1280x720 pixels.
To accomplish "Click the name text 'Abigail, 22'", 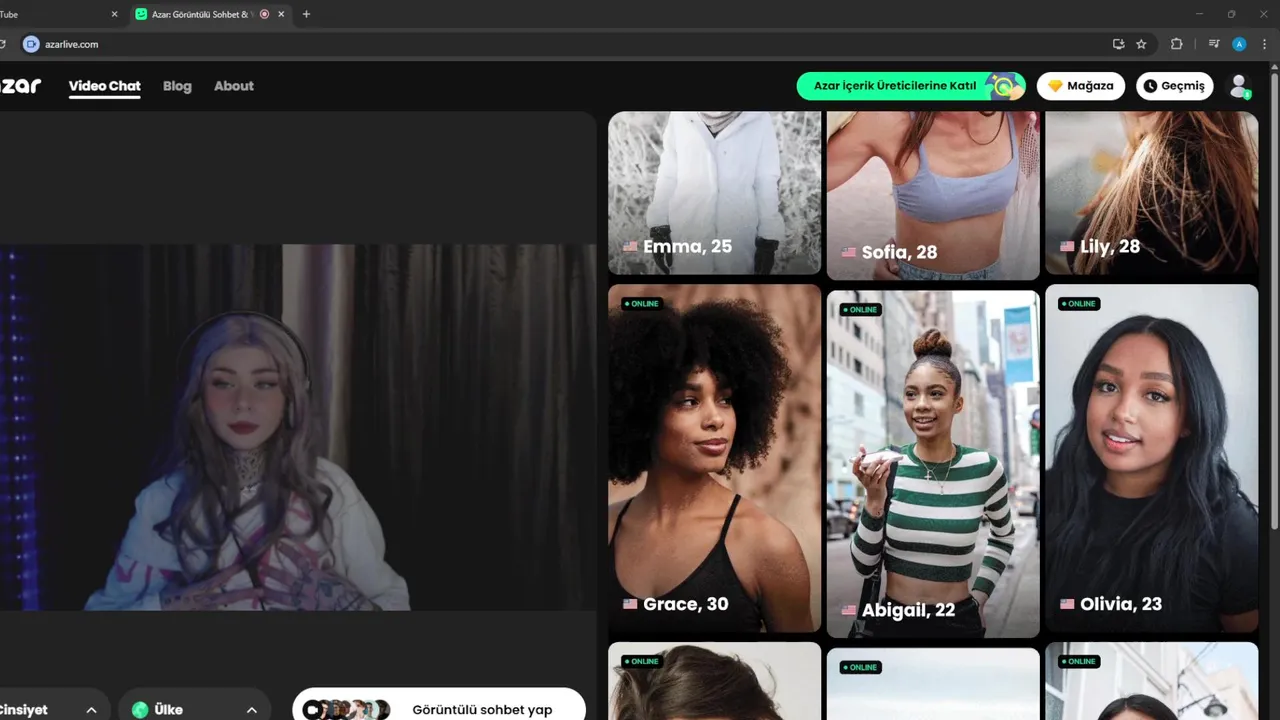I will coord(908,610).
